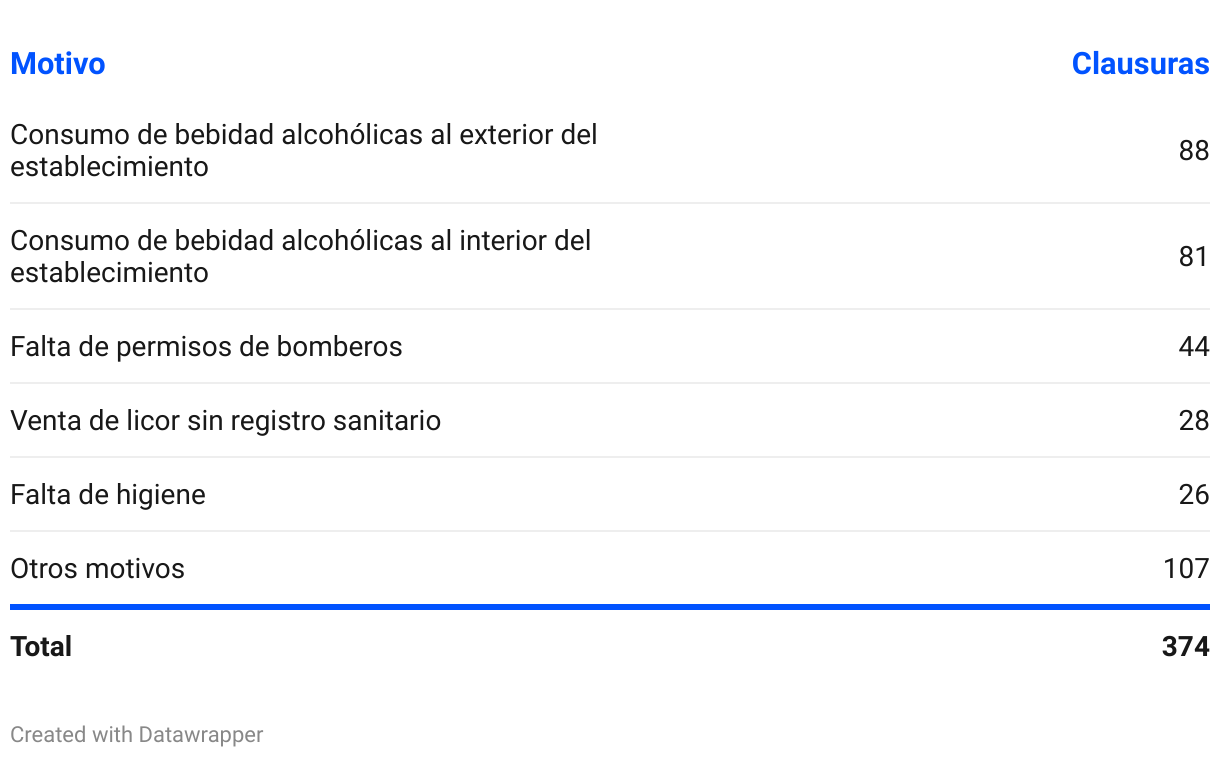Select the Falta de permisos de bomberos row
Image resolution: width=1220 pixels, height=758 pixels.
(x=610, y=347)
